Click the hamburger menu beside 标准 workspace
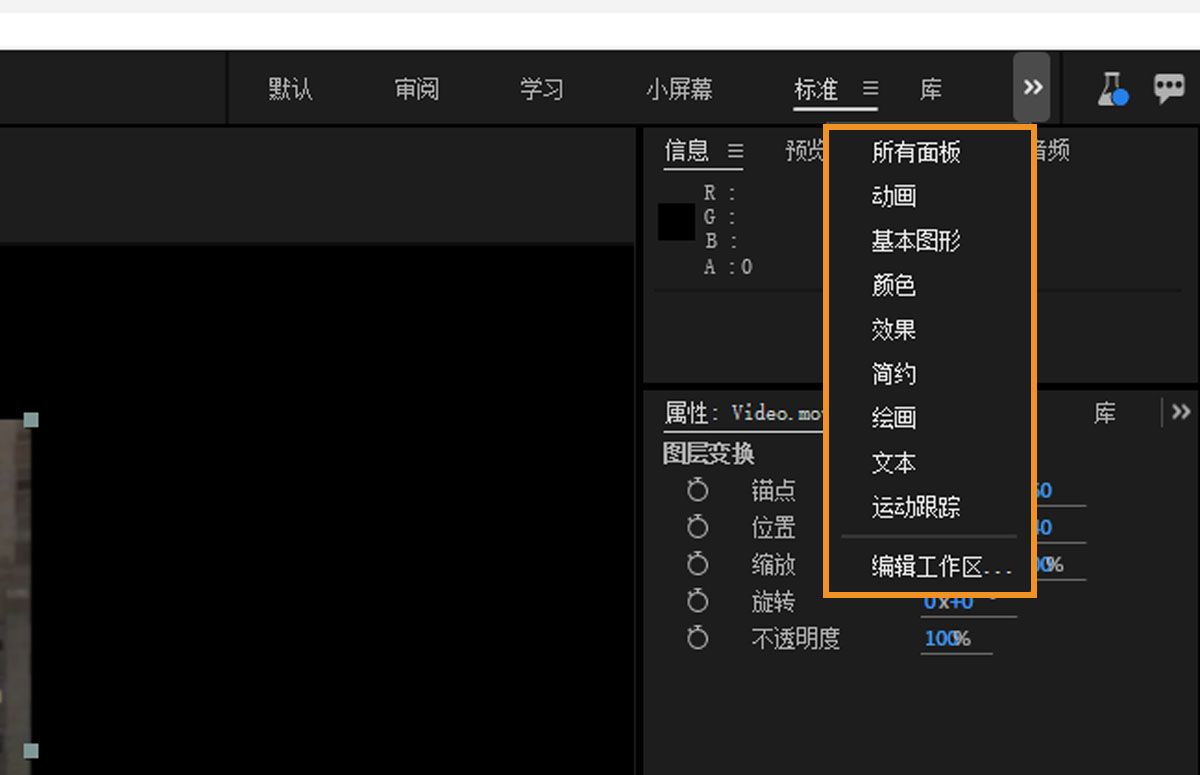The image size is (1200, 775). pos(869,89)
